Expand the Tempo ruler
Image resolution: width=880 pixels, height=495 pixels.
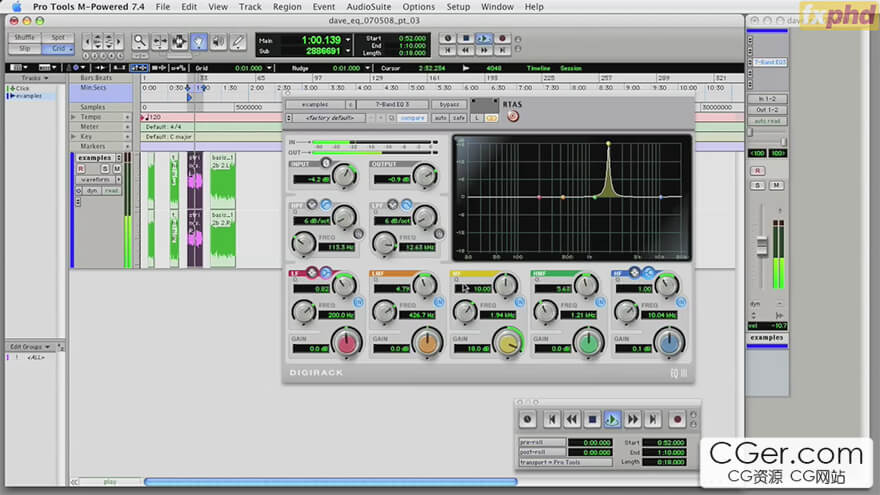(x=73, y=117)
